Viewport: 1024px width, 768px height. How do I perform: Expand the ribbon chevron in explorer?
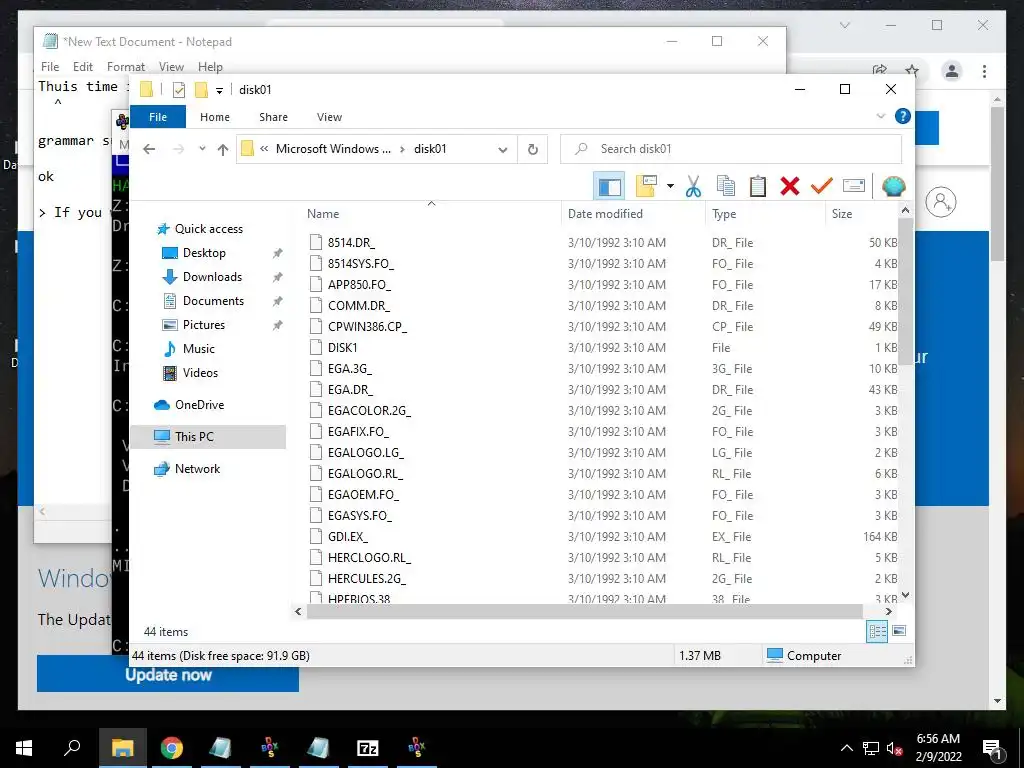(x=880, y=116)
